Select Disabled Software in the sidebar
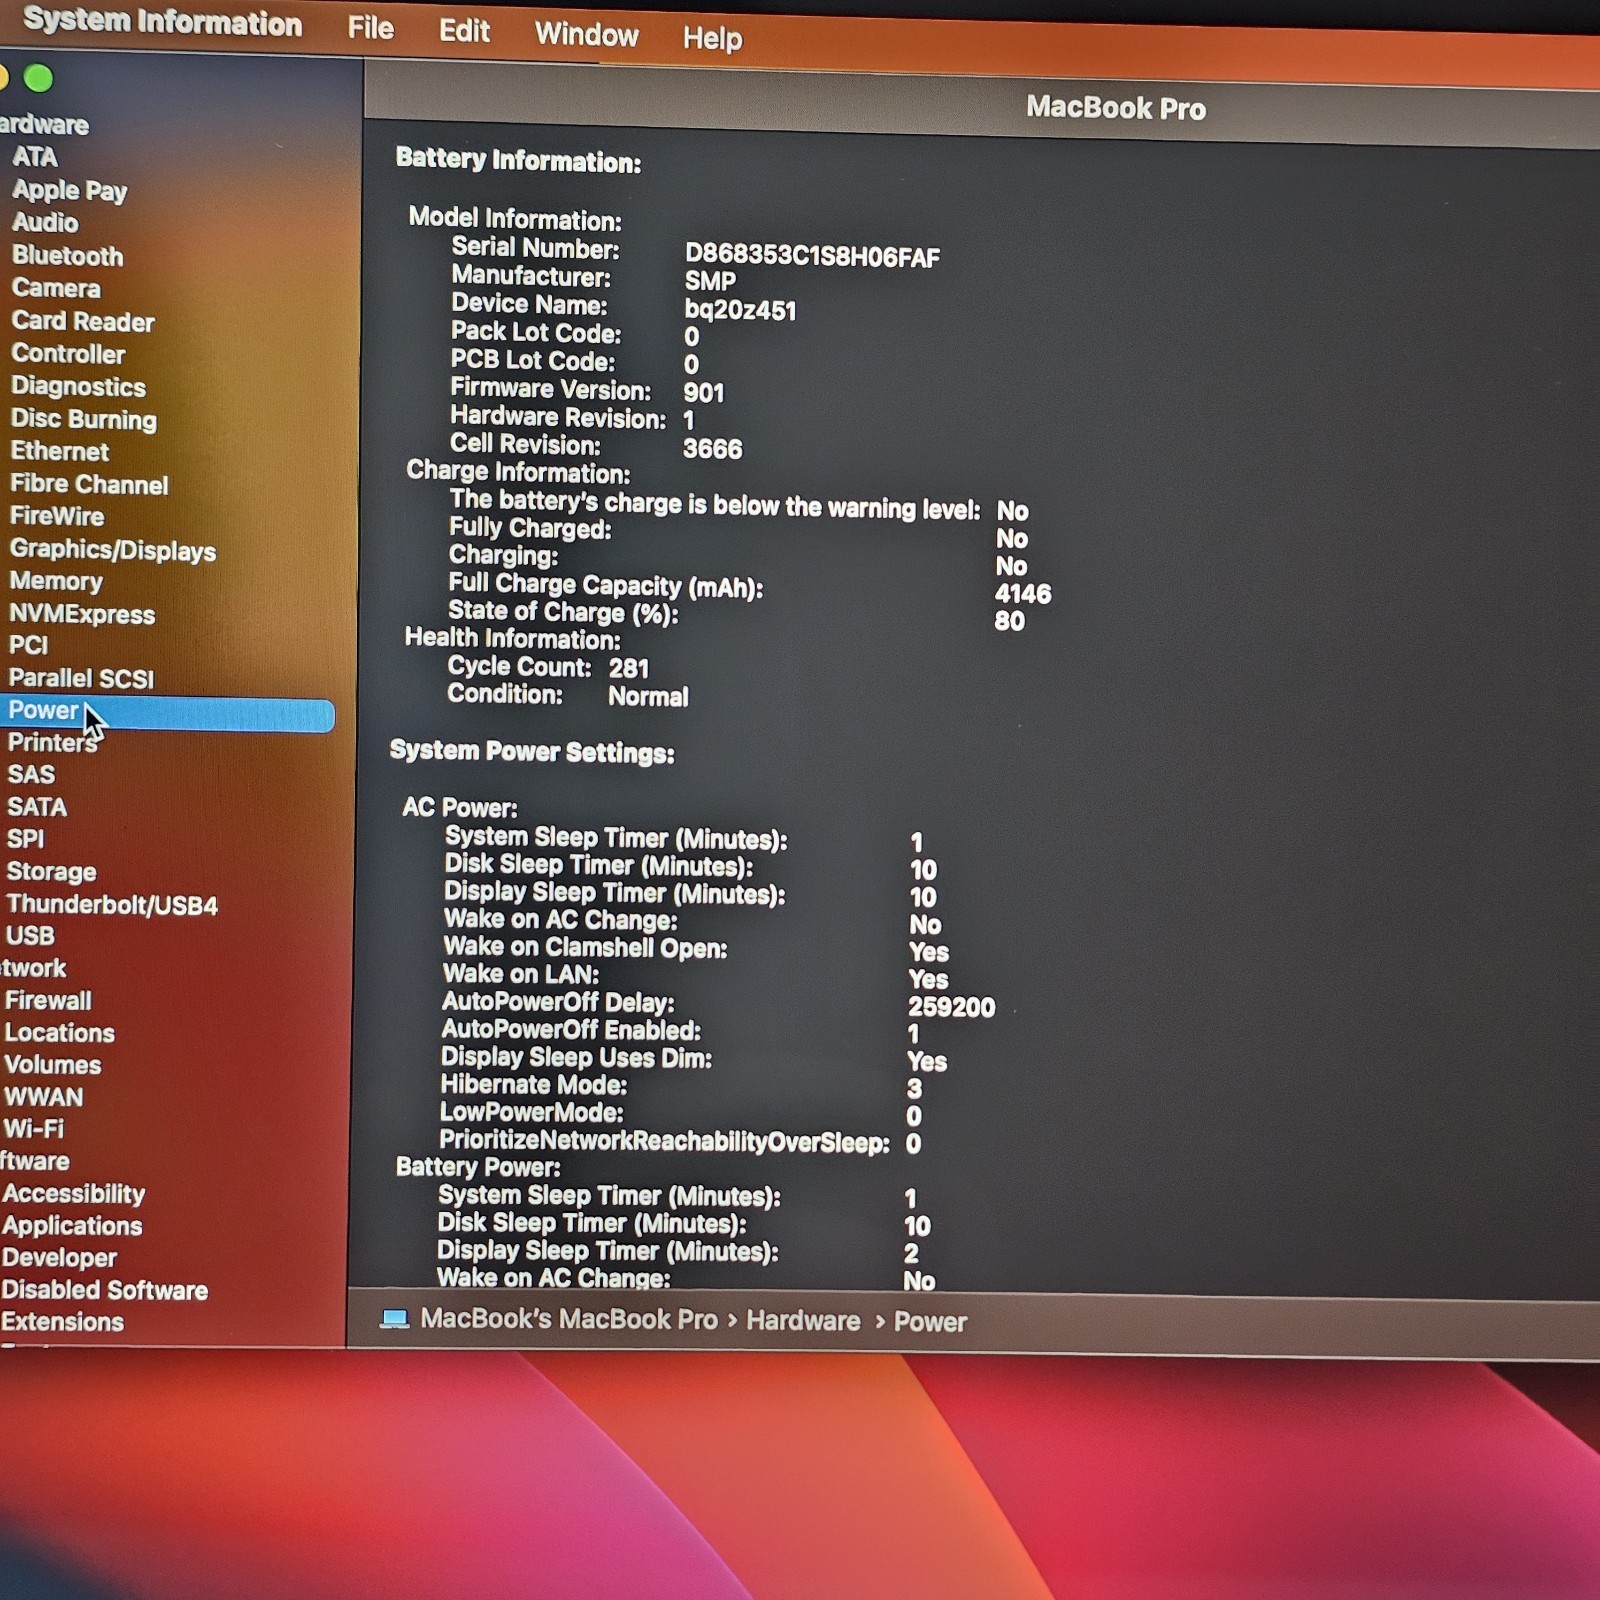The image size is (1600, 1600). coord(105,1290)
